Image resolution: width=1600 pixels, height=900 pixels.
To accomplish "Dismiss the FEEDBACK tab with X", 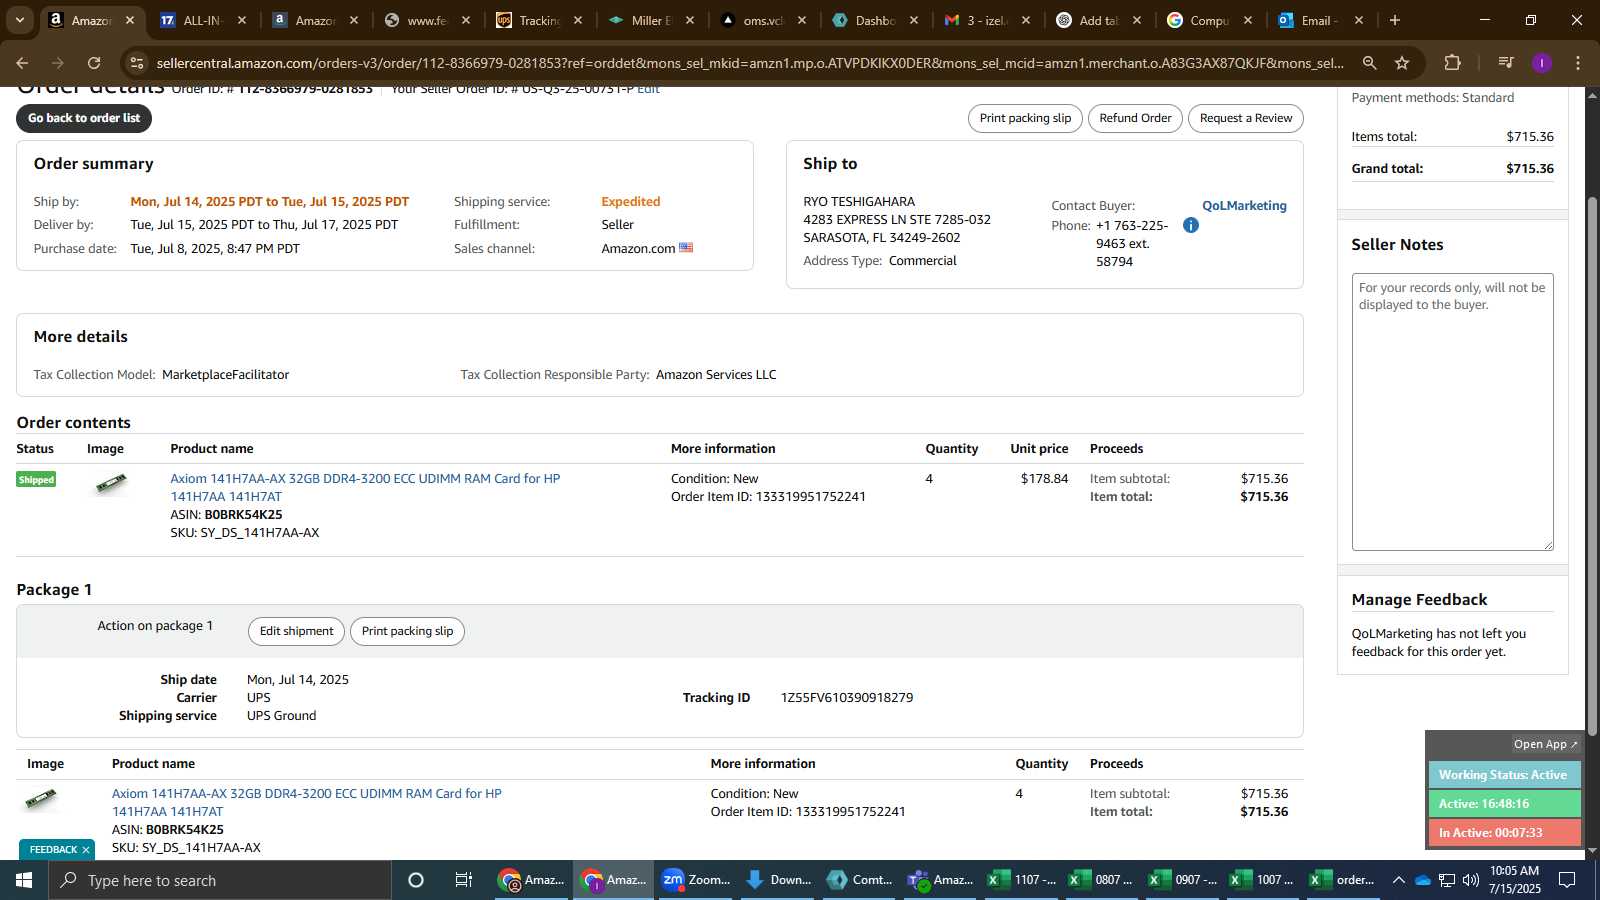I will point(86,850).
